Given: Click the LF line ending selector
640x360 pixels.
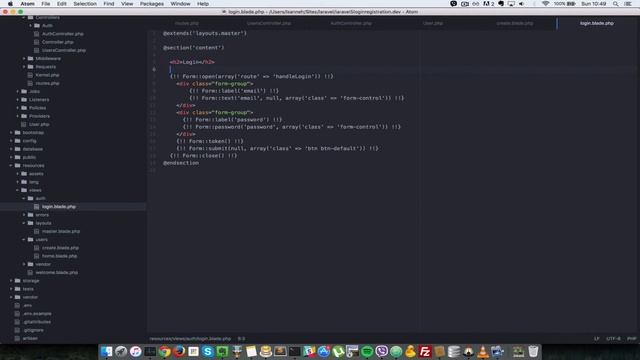Looking at the screenshot, I should (597, 338).
